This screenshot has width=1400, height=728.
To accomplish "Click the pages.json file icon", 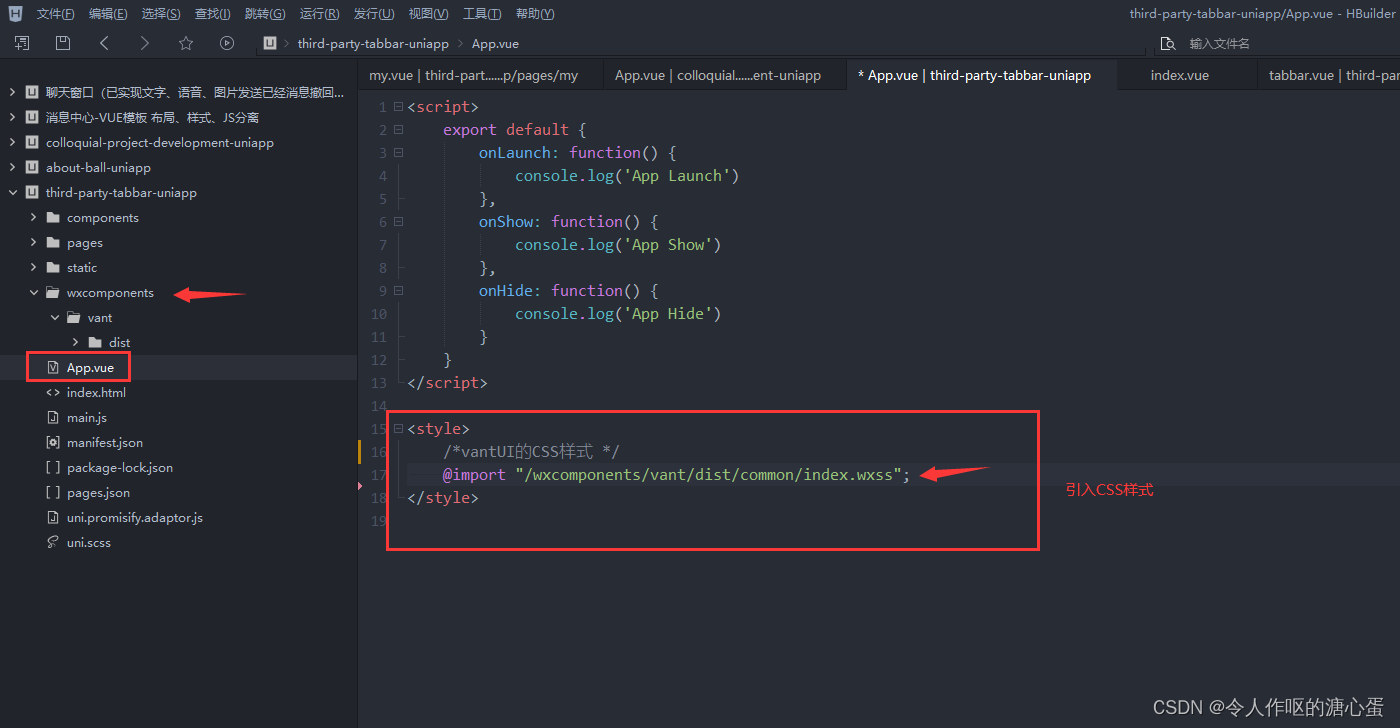I will click(x=53, y=492).
